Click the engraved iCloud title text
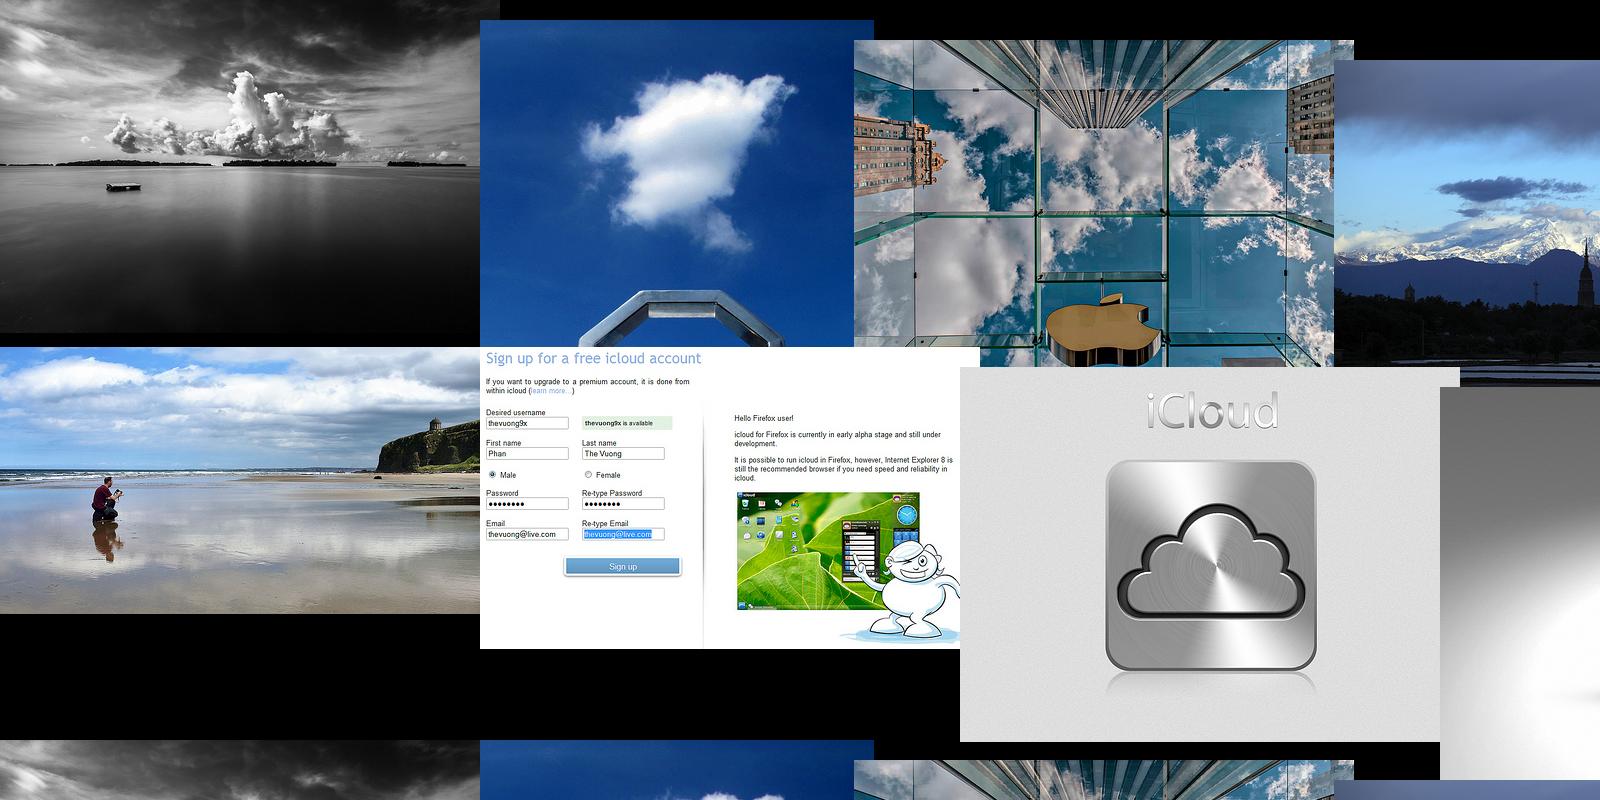 [x=1212, y=410]
